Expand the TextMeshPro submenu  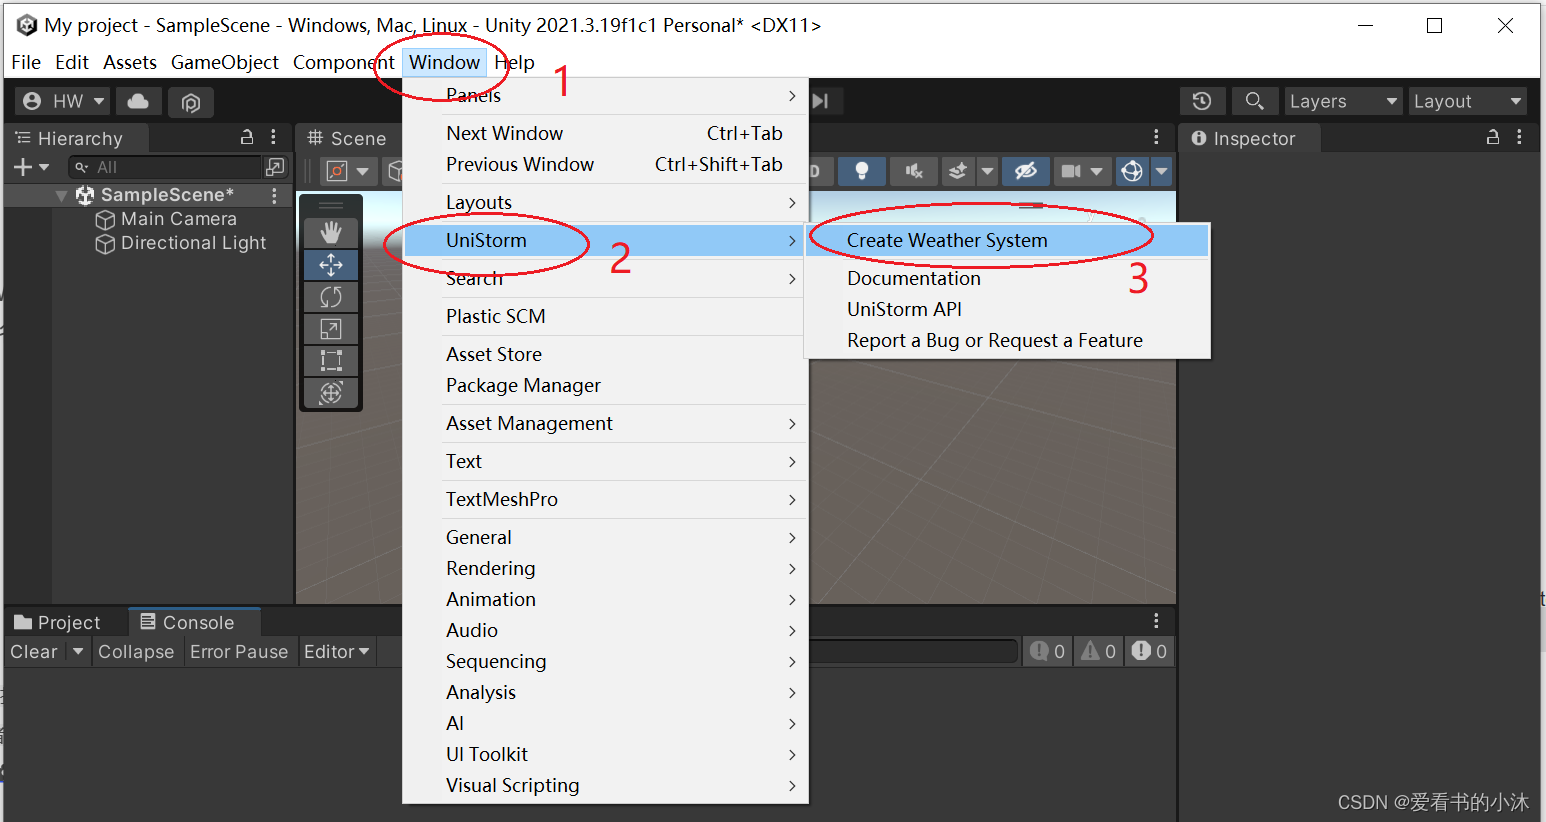(x=605, y=500)
